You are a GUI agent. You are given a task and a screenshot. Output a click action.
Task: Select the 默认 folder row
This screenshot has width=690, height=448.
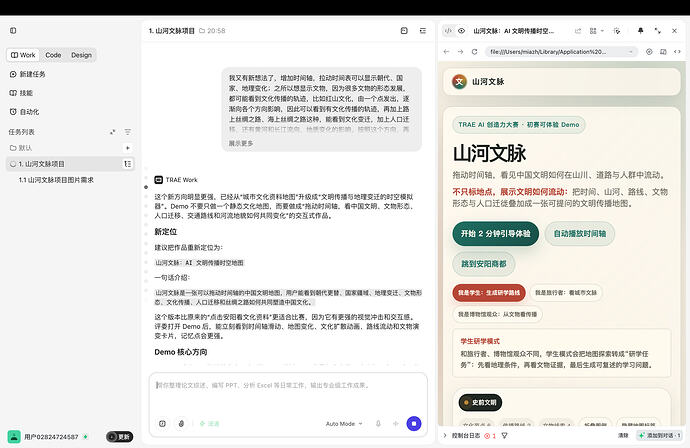click(x=70, y=148)
